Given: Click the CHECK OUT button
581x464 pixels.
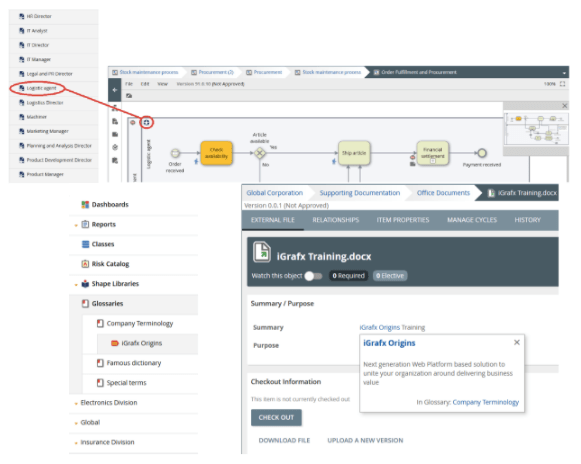Looking at the screenshot, I should pos(276,418).
